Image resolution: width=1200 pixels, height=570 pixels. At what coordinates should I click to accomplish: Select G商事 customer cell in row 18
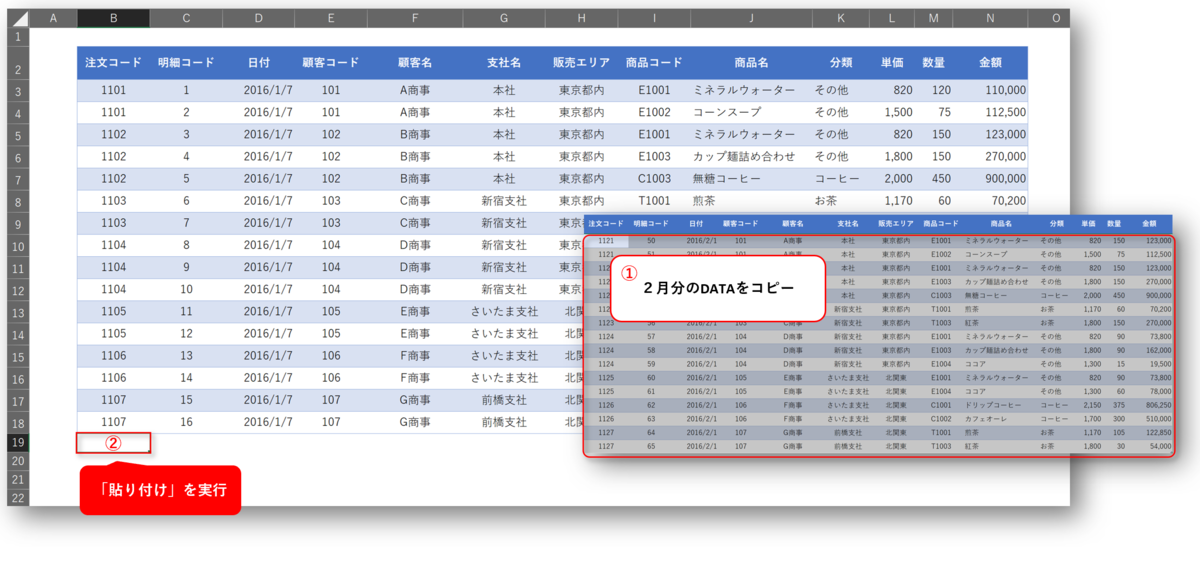(x=415, y=422)
